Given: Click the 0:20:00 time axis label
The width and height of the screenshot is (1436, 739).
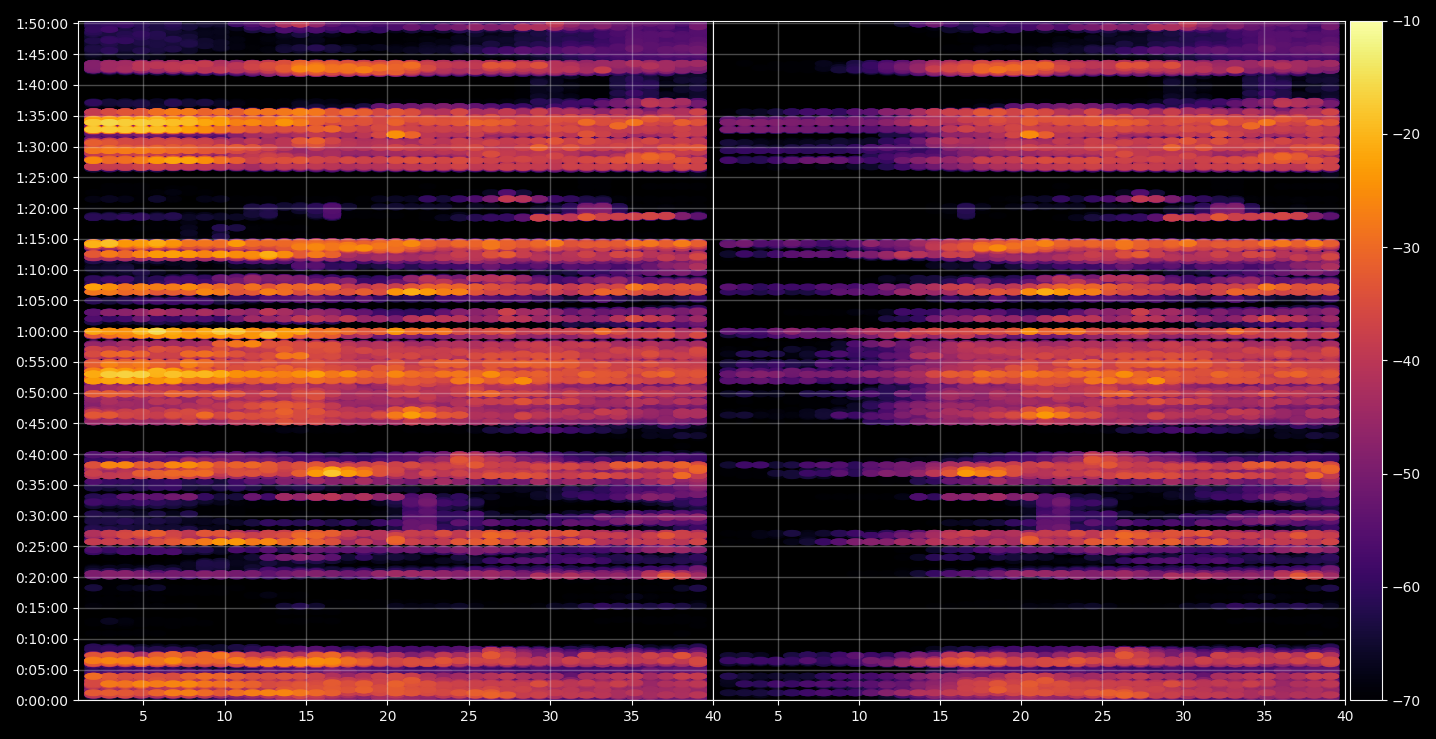Looking at the screenshot, I should [42, 578].
